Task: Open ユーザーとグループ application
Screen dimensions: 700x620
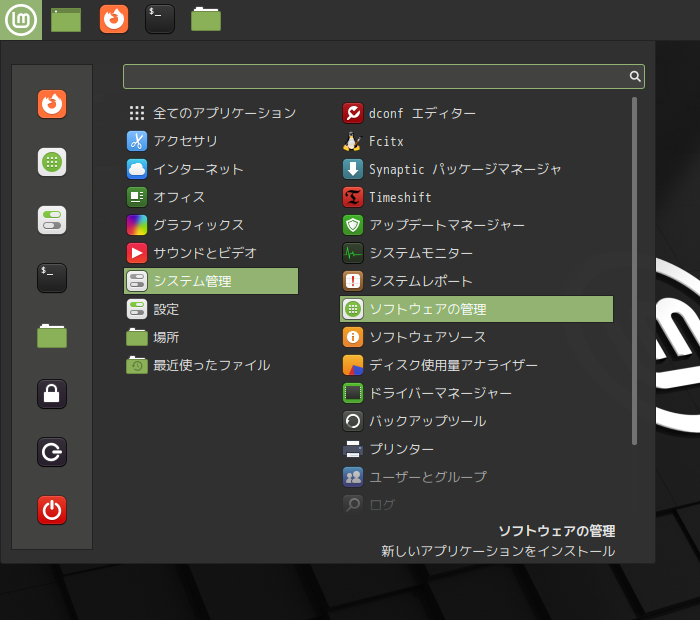Action: point(476,477)
